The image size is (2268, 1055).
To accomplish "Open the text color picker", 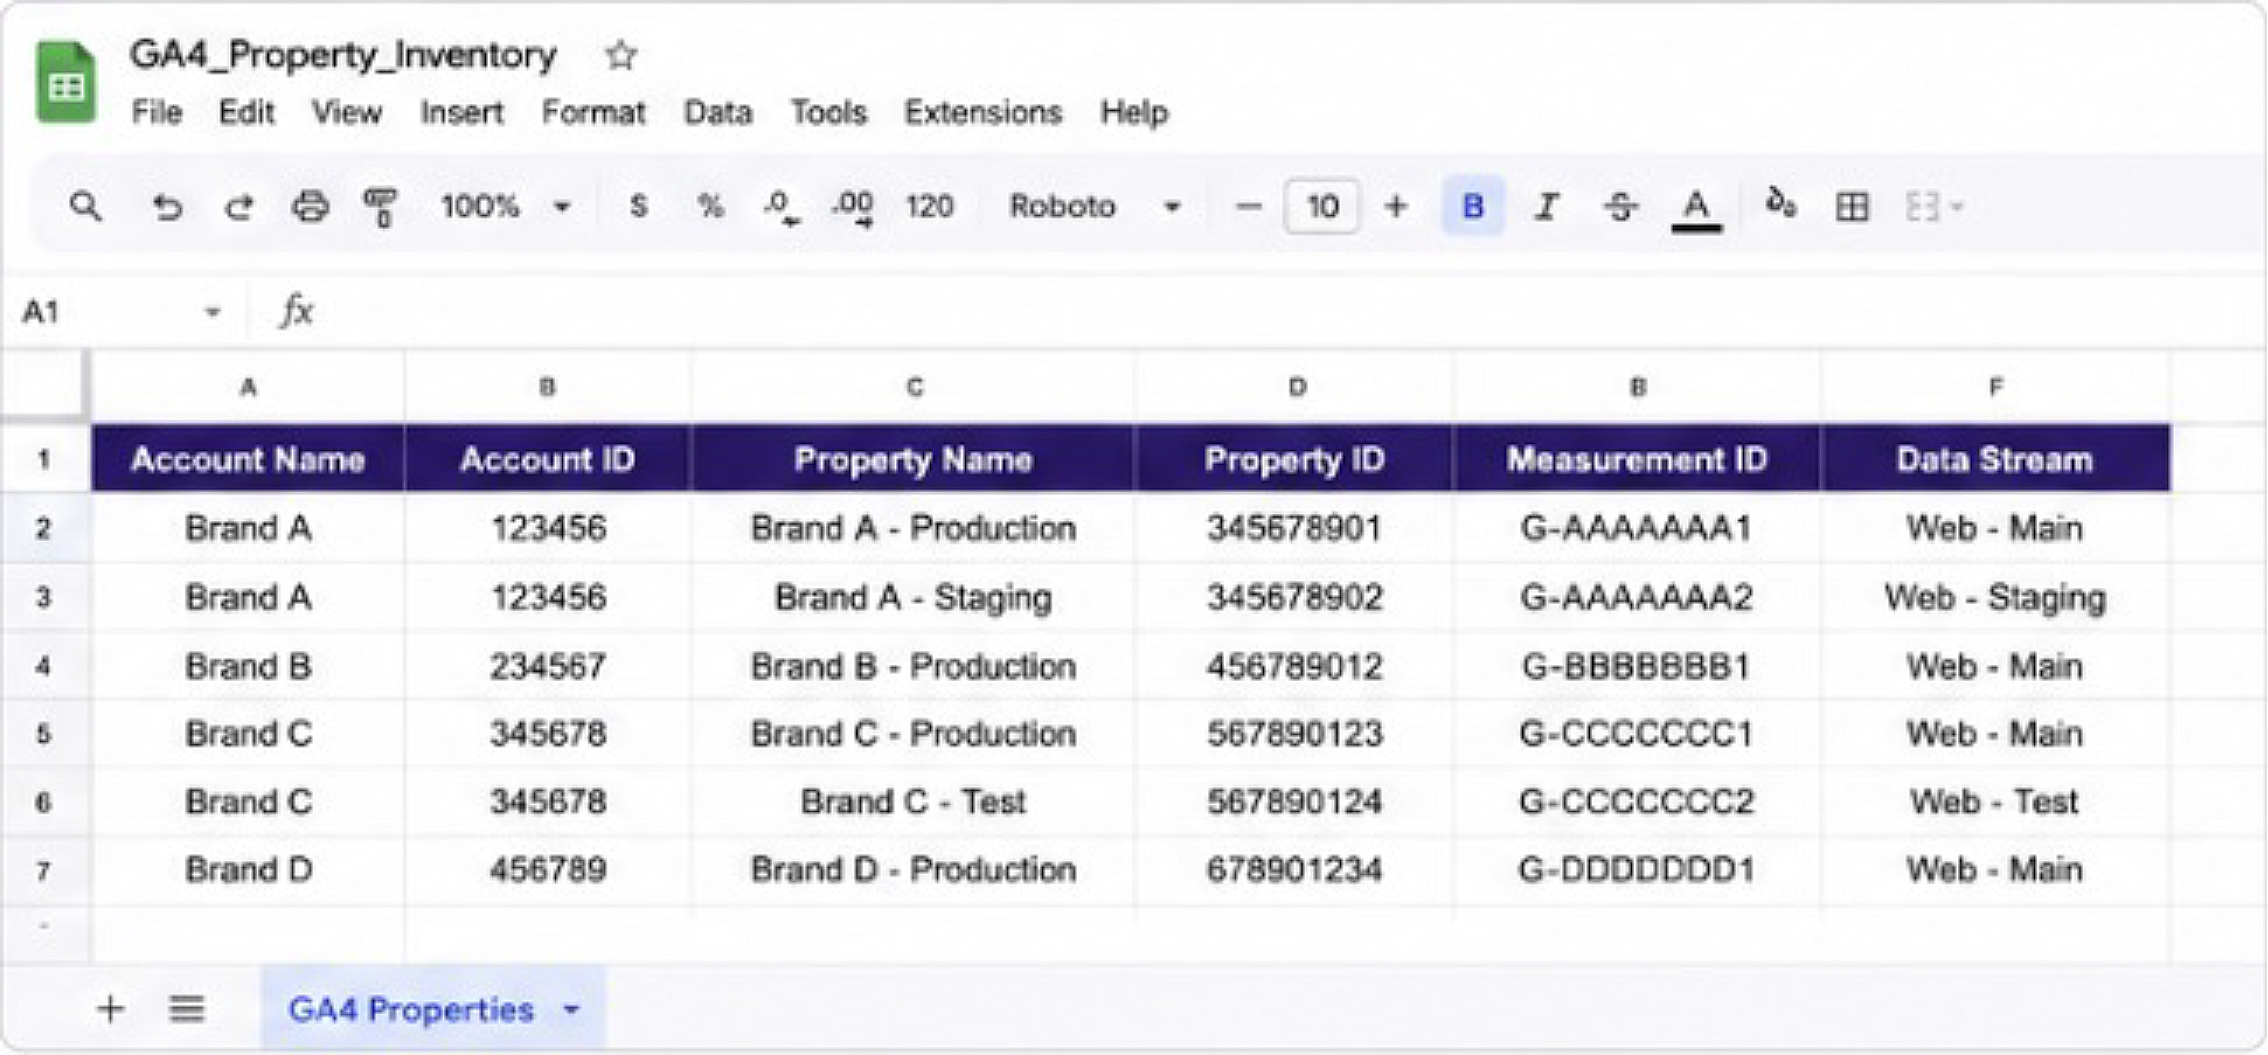I will [1696, 209].
